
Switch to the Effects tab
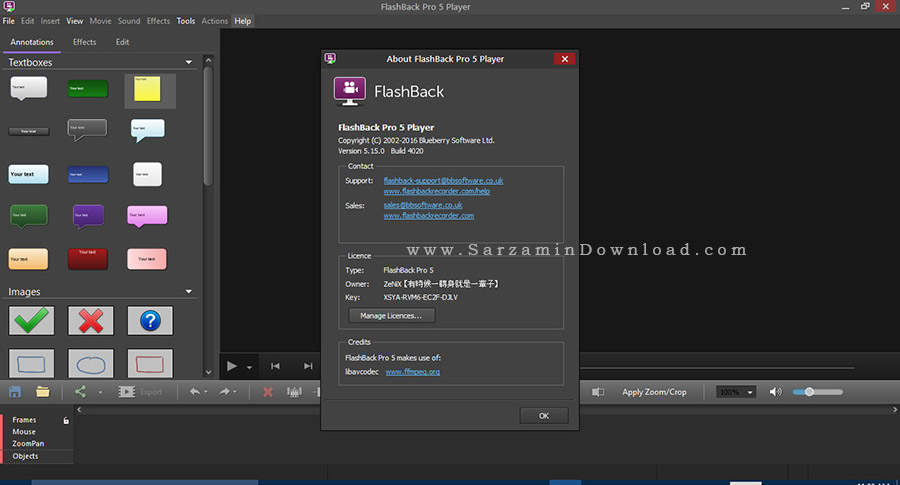click(84, 42)
